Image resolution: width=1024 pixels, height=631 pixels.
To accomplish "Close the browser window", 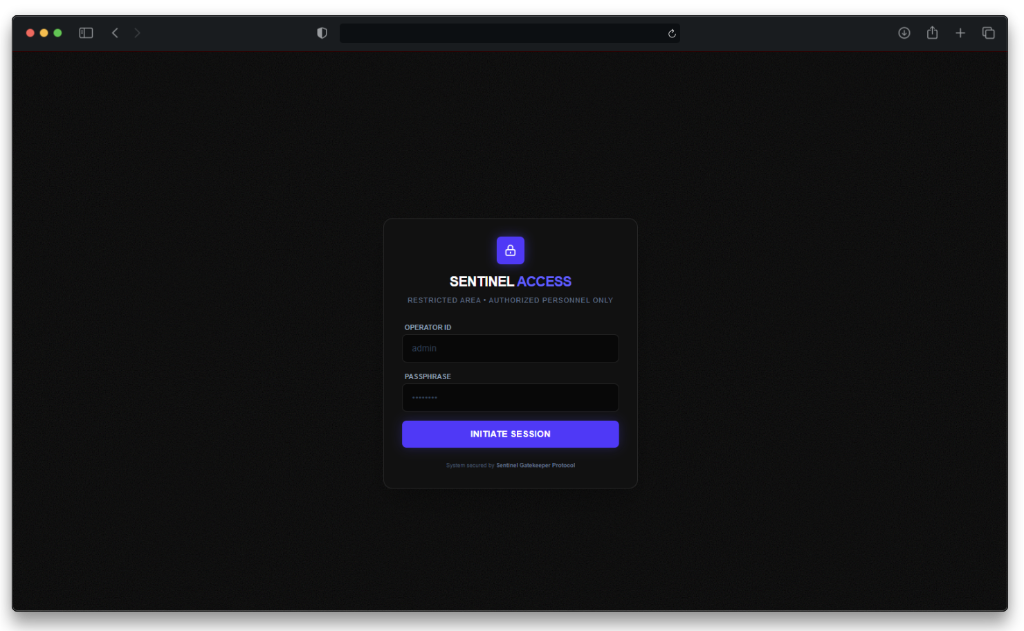I will pyautogui.click(x=30, y=33).
